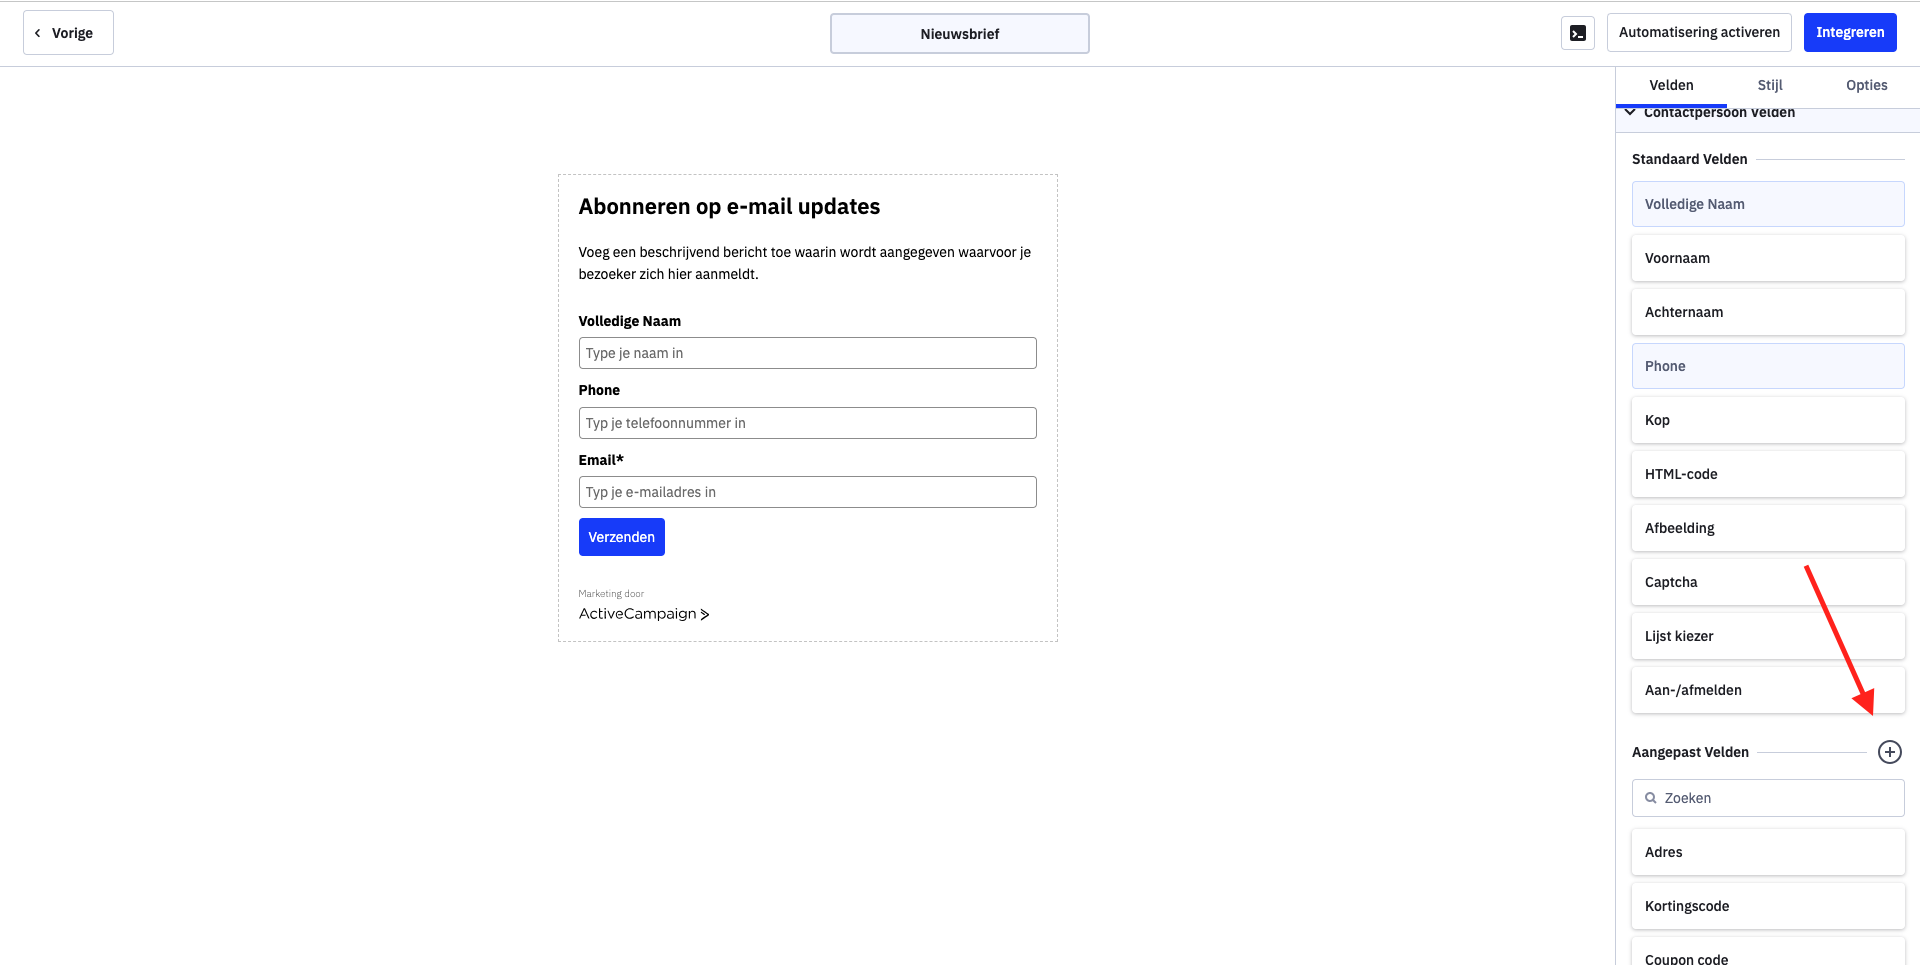
Task: Add a new custom field with the plus icon
Action: coord(1889,752)
